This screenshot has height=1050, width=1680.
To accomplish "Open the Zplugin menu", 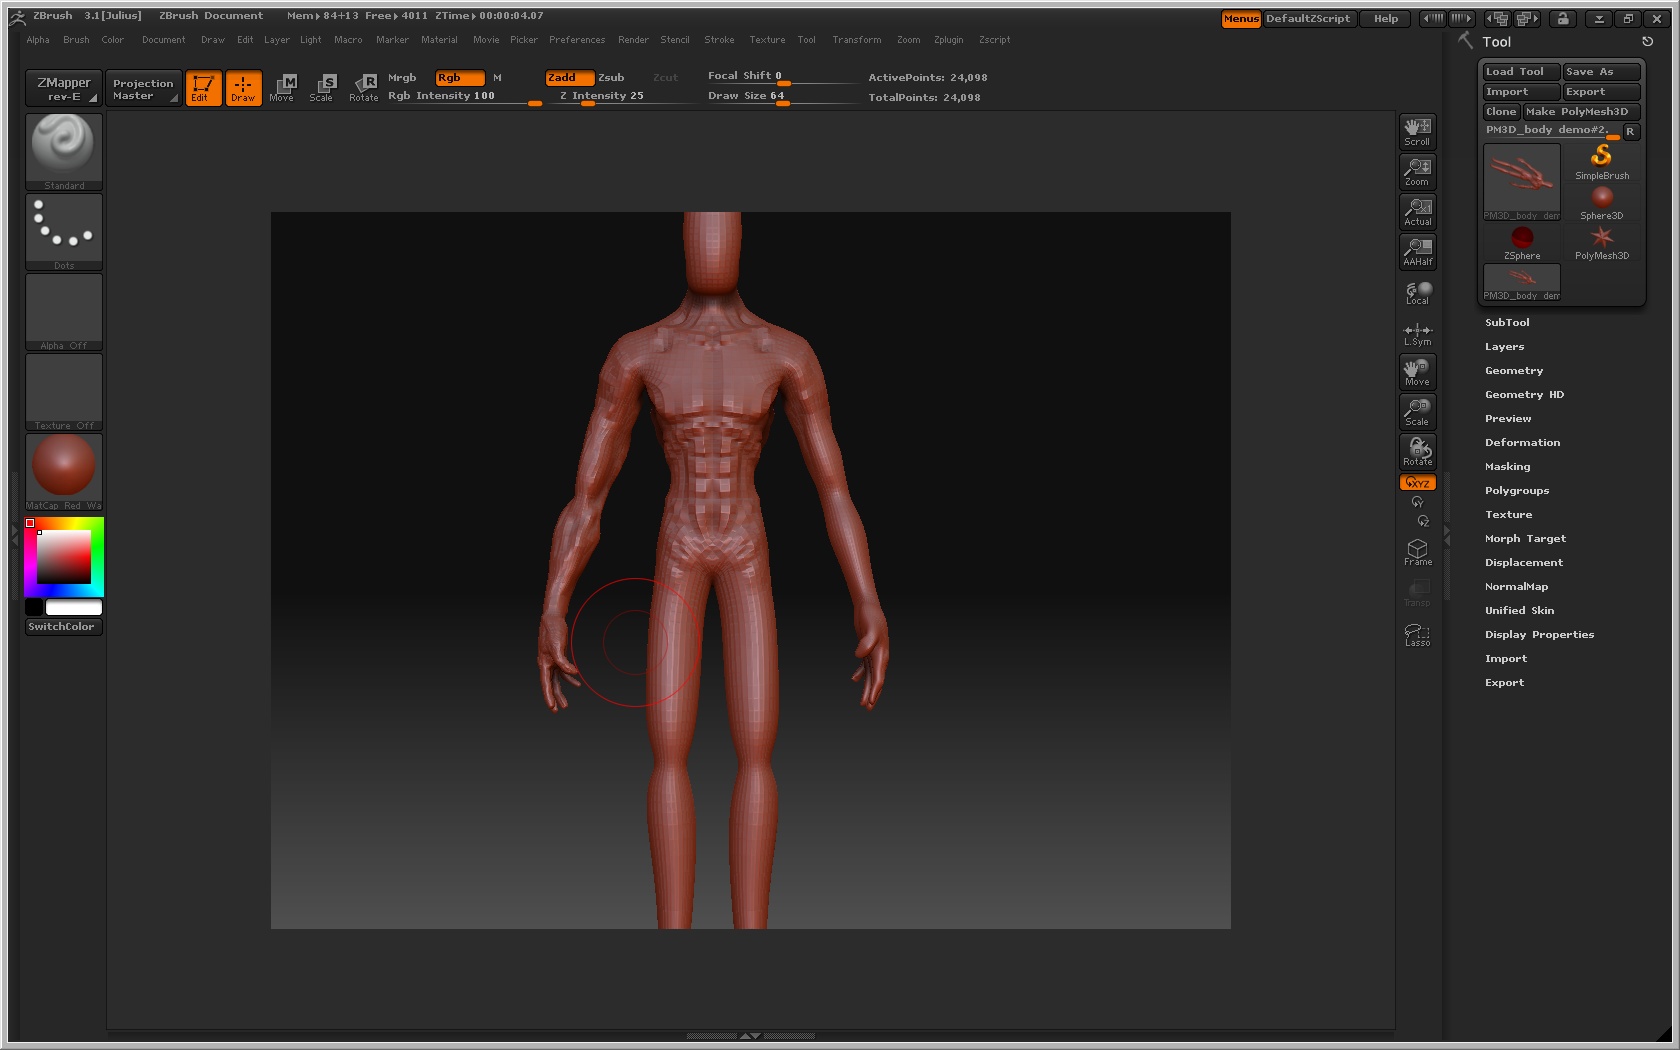I will pos(948,40).
